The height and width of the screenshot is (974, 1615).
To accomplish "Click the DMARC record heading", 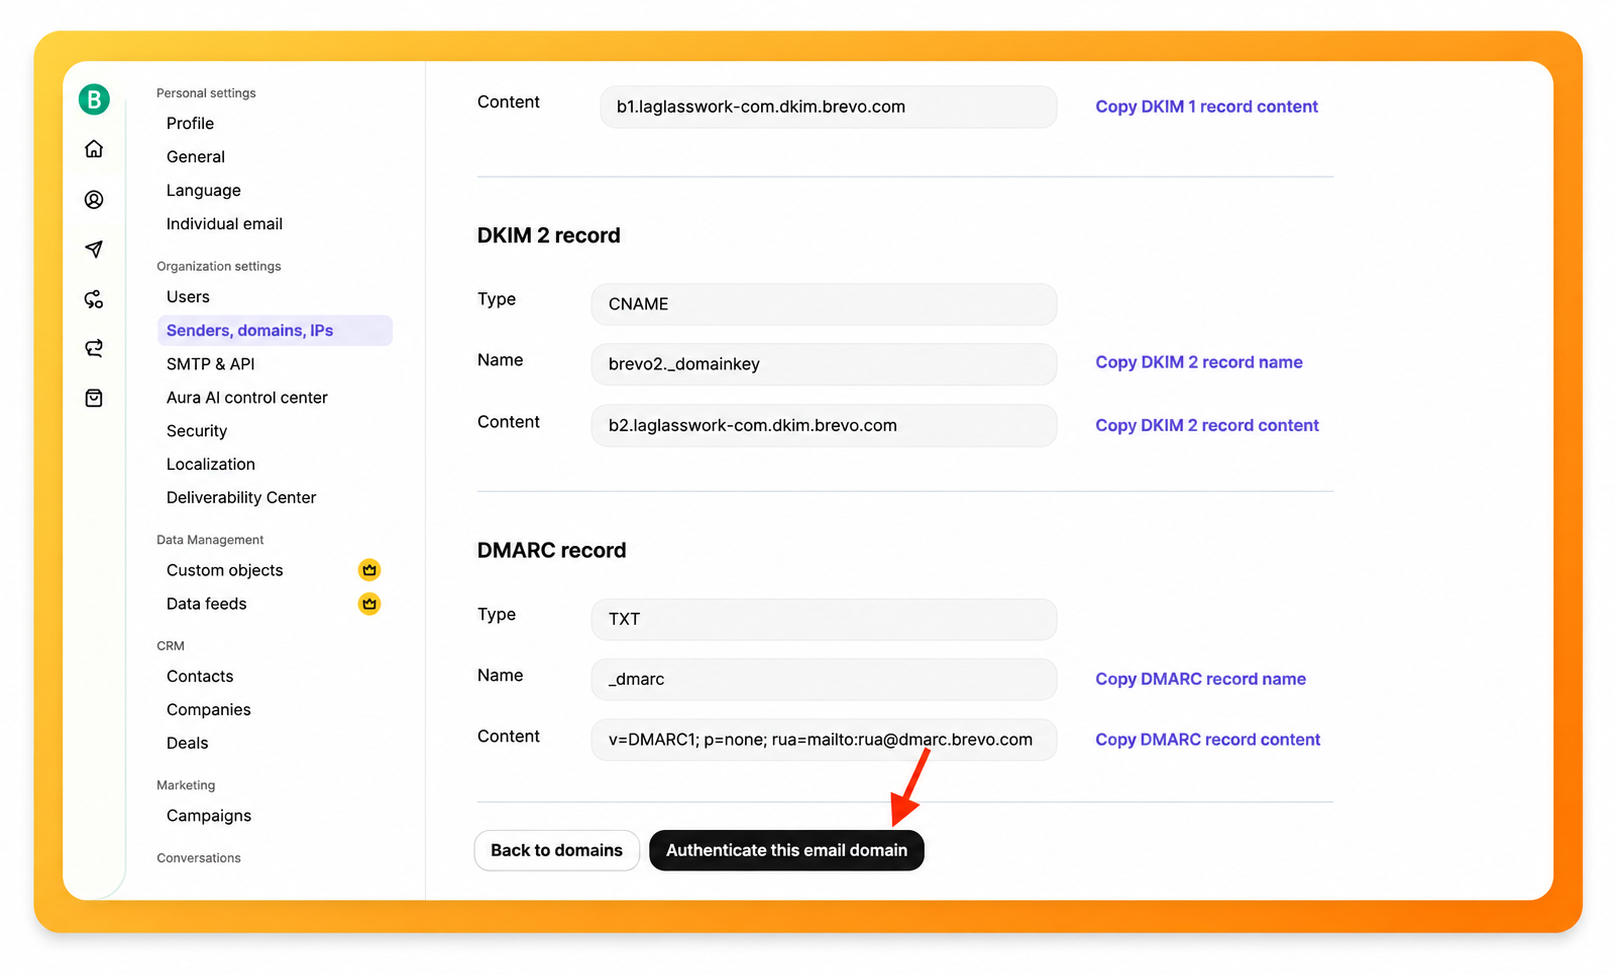I will point(552,550).
